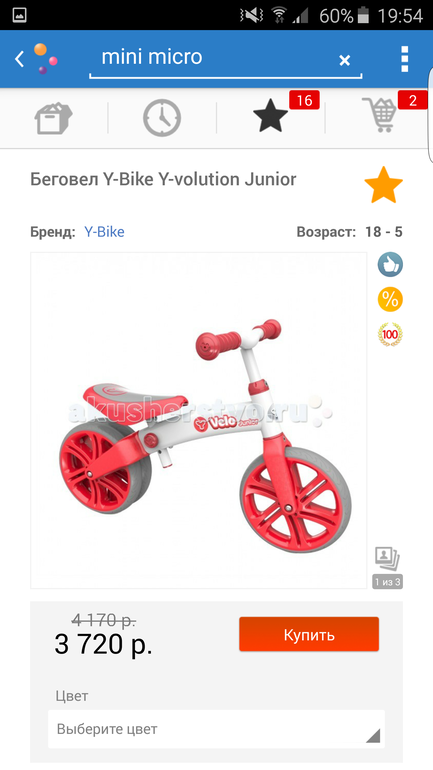This screenshot has height=770, width=433.
Task: Open the photo gallery icon
Action: (387, 559)
